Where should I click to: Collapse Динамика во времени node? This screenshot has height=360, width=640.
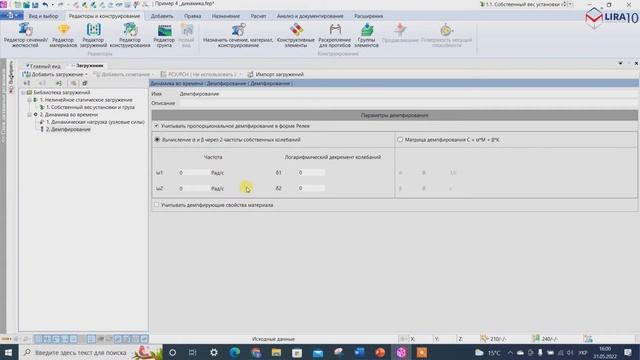pyautogui.click(x=29, y=115)
